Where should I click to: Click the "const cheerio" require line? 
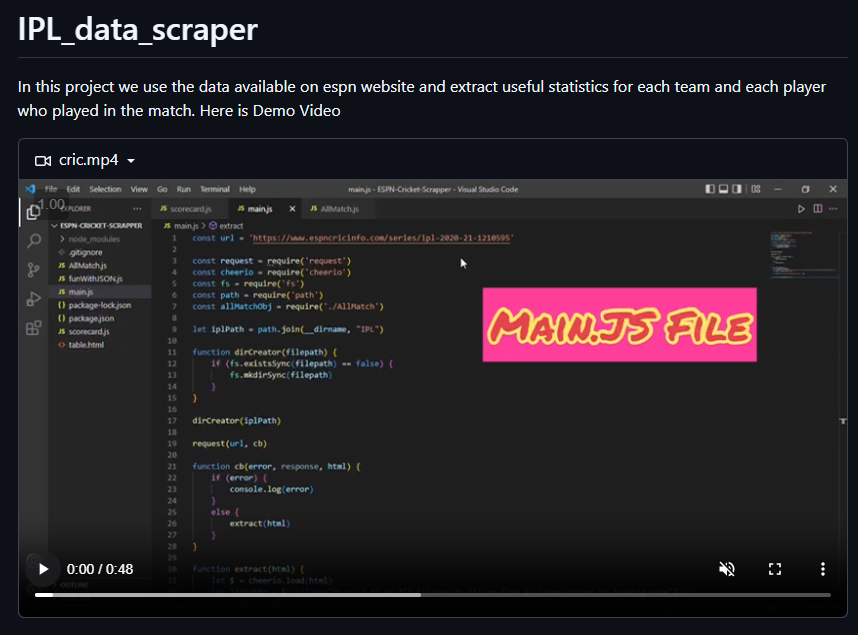point(271,272)
